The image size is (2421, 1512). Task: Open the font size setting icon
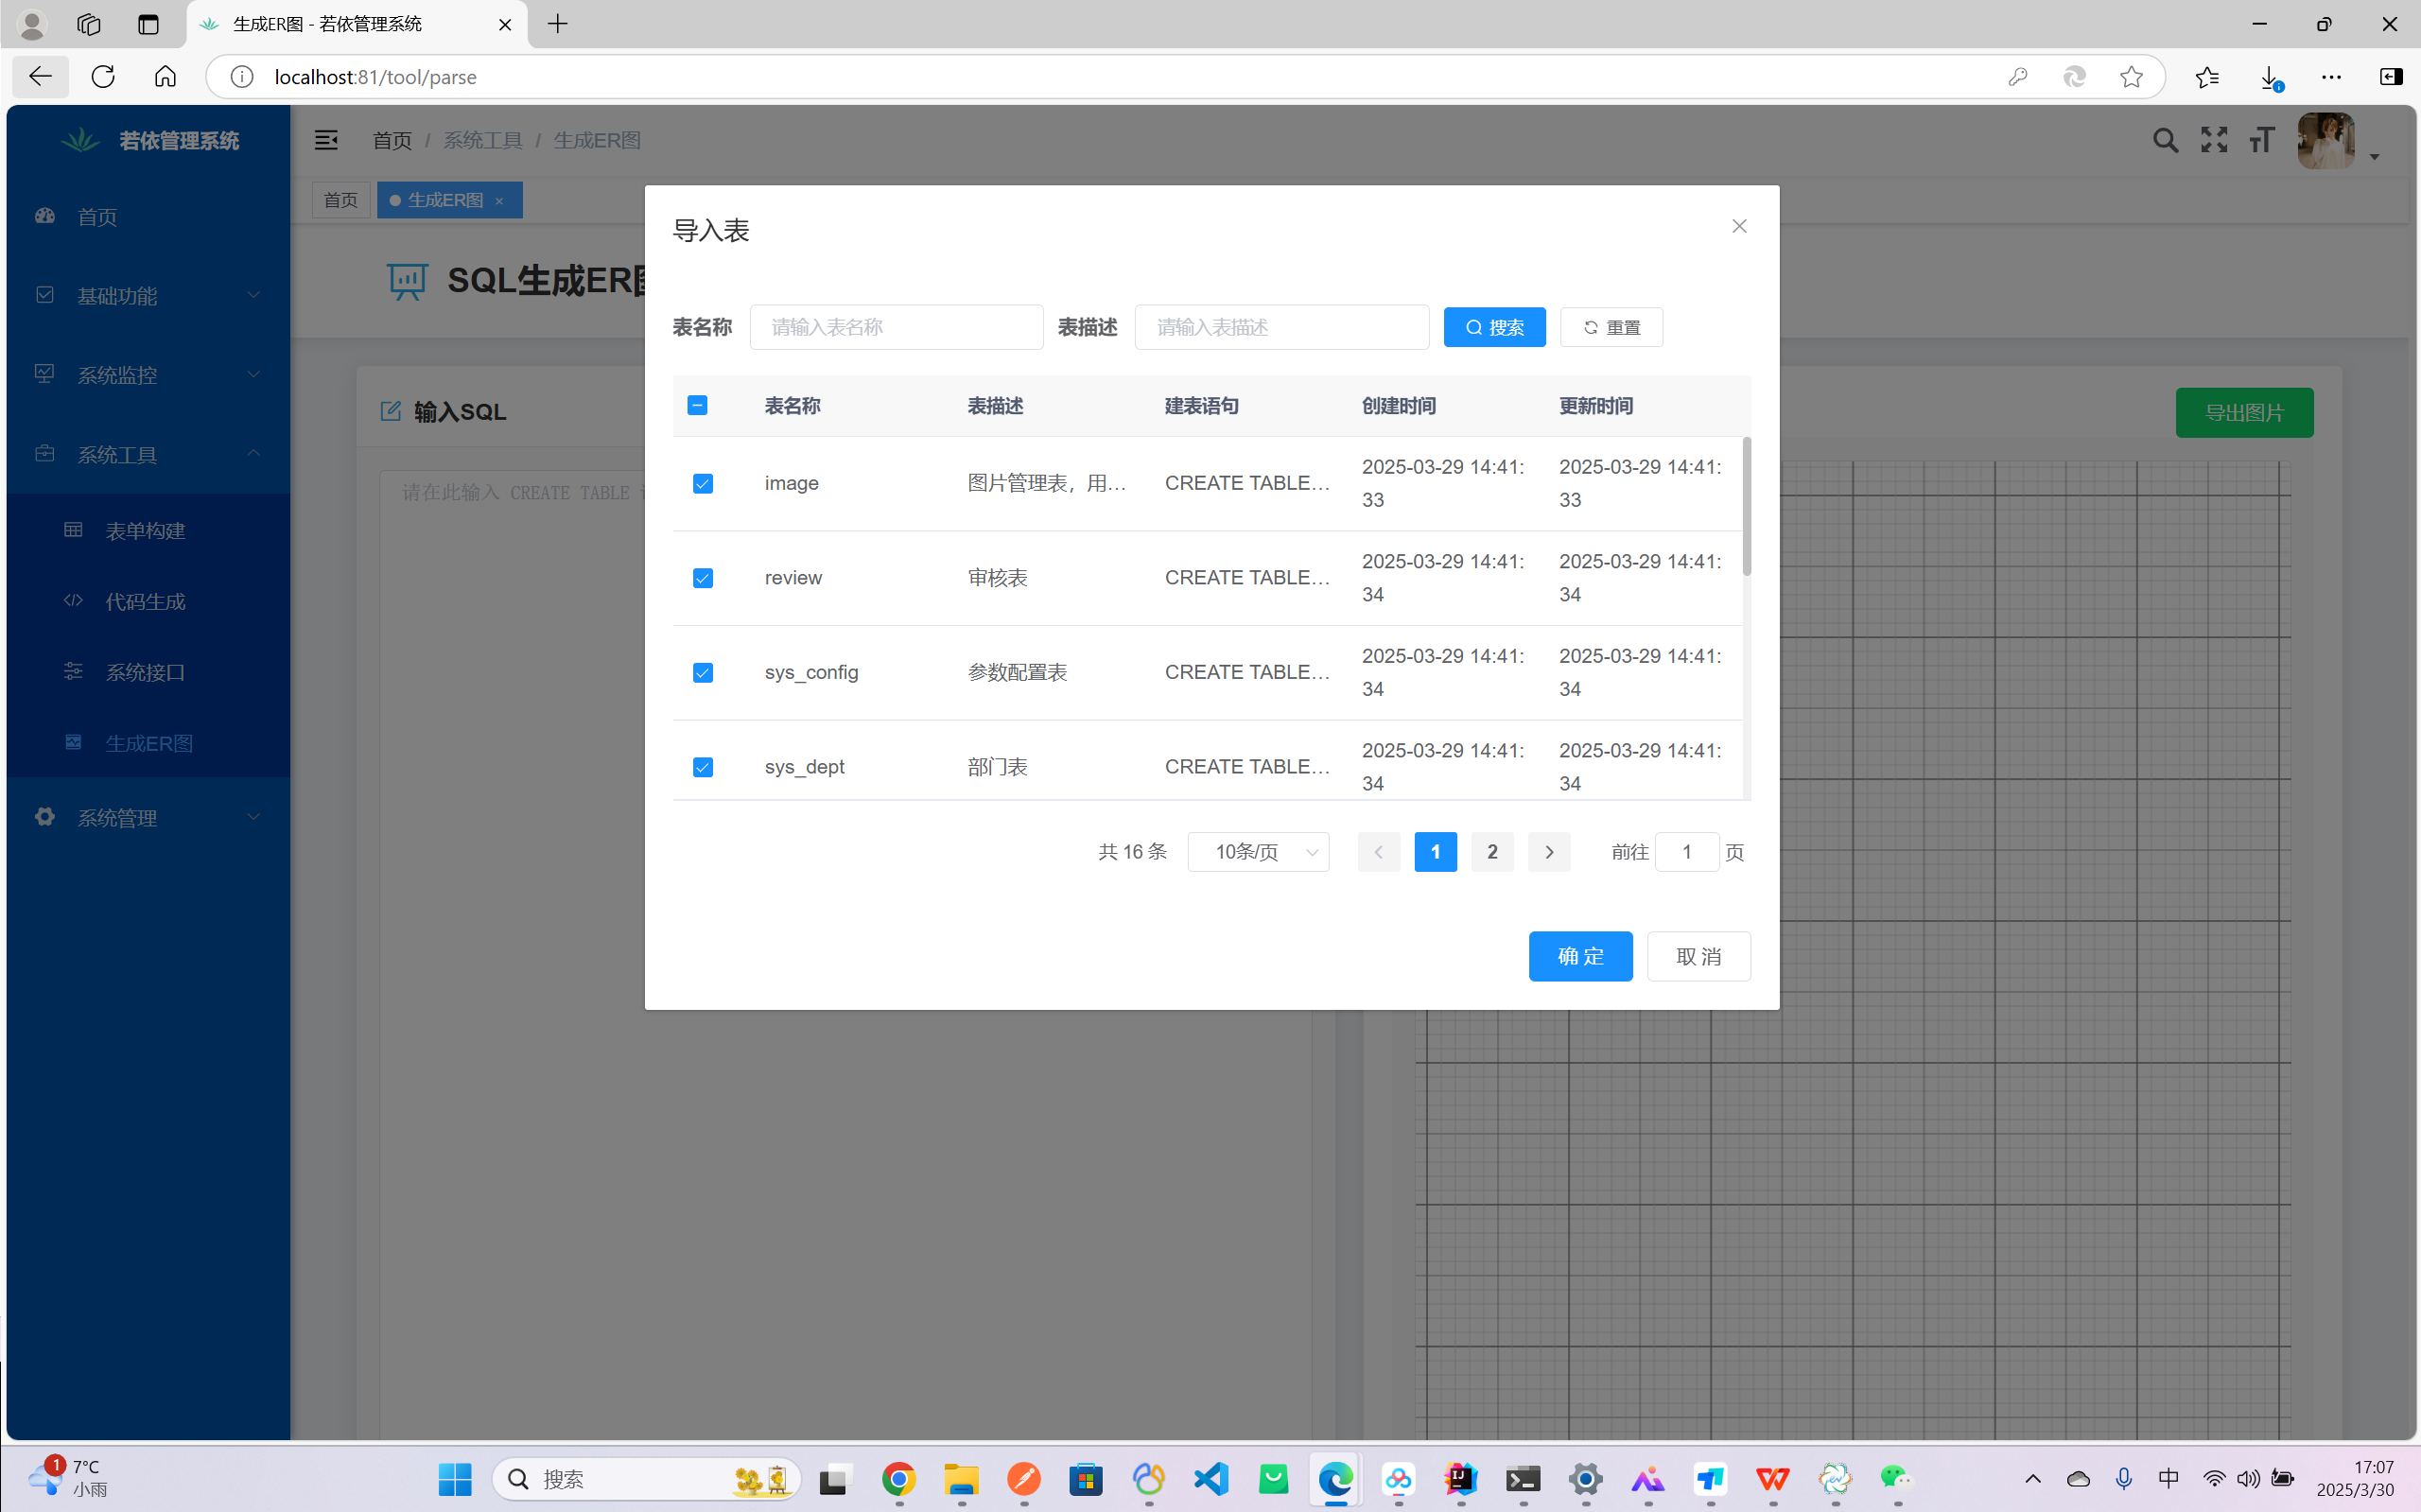pyautogui.click(x=2262, y=140)
